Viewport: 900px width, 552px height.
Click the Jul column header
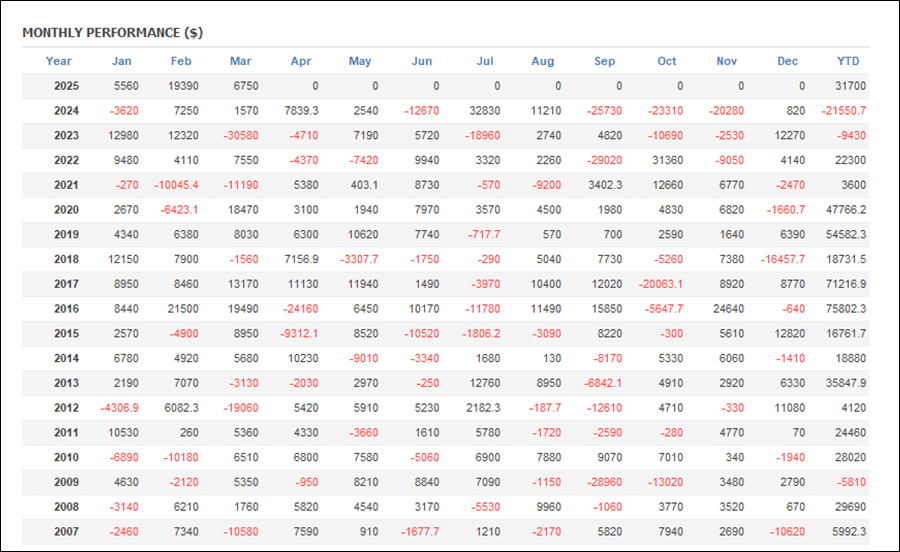tap(485, 61)
